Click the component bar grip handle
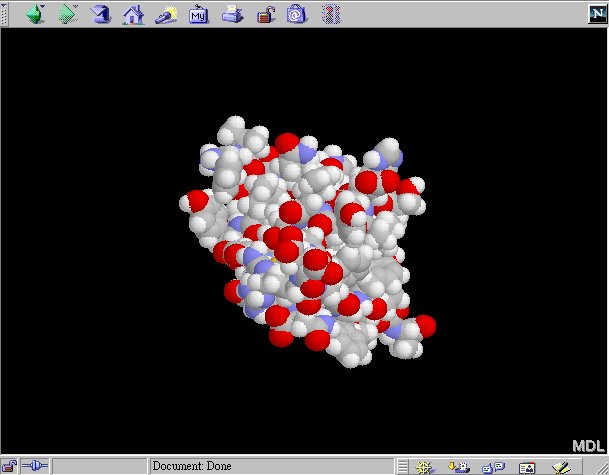The width and height of the screenshot is (609, 475). click(403, 466)
